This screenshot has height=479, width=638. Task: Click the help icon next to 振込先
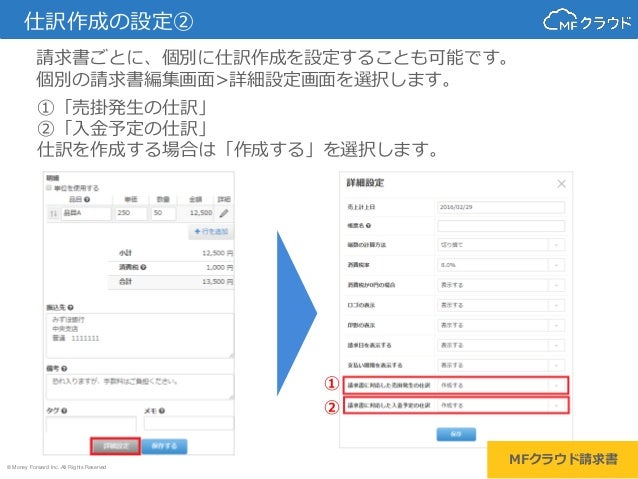point(70,308)
